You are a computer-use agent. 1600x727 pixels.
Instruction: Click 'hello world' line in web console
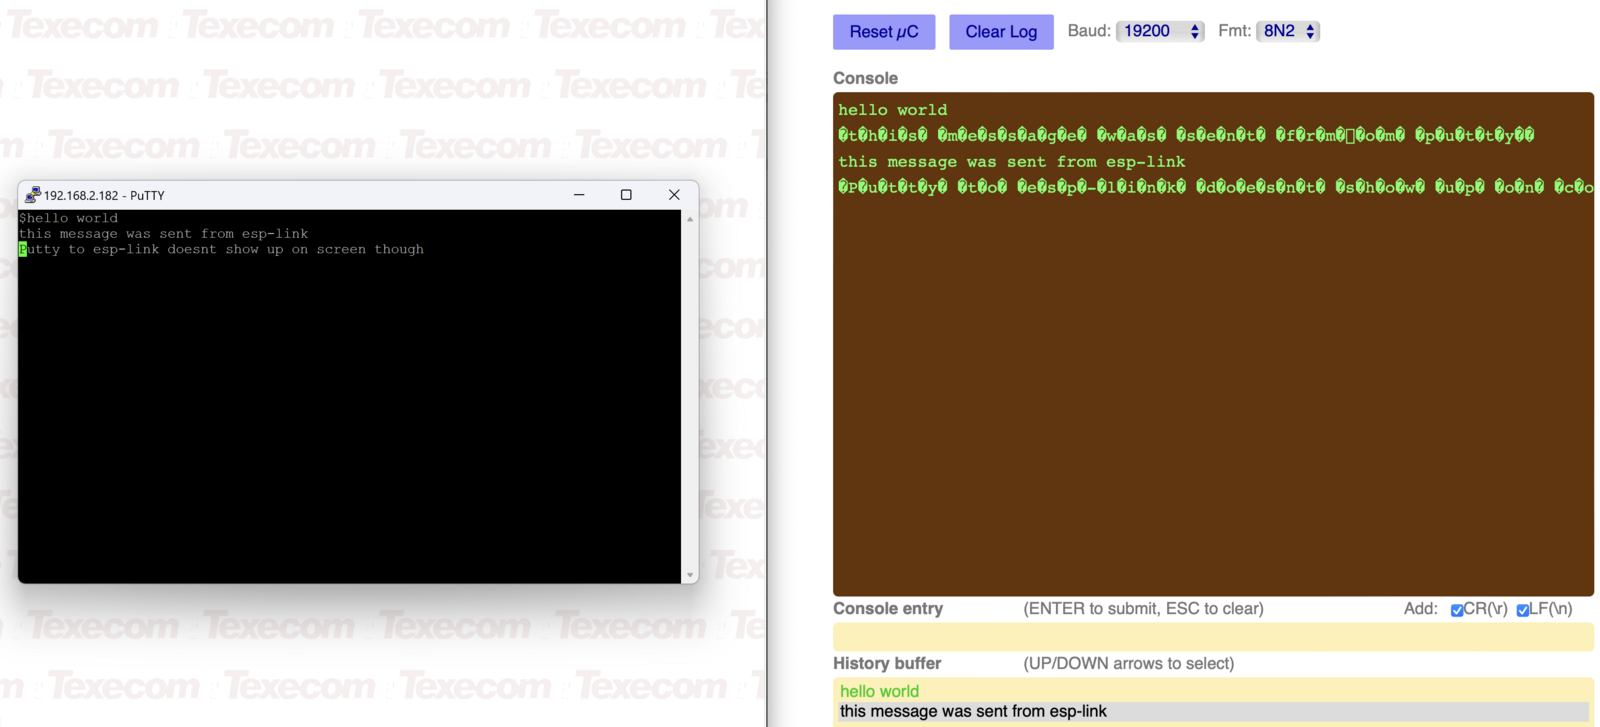click(893, 110)
